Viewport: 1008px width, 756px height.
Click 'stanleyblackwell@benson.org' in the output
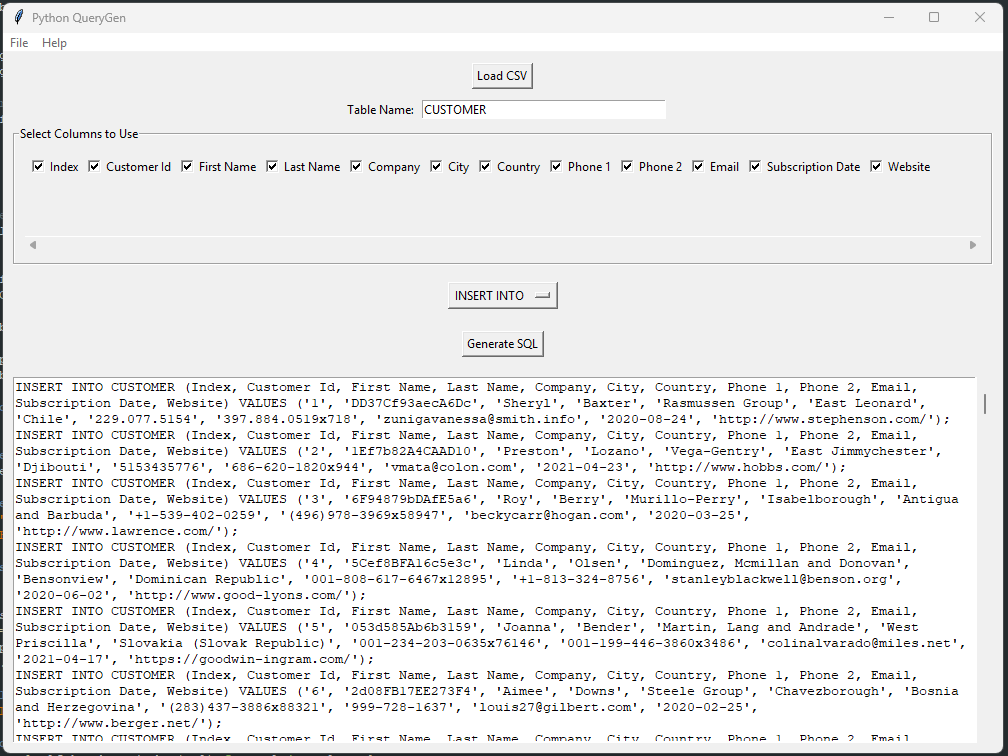(778, 579)
